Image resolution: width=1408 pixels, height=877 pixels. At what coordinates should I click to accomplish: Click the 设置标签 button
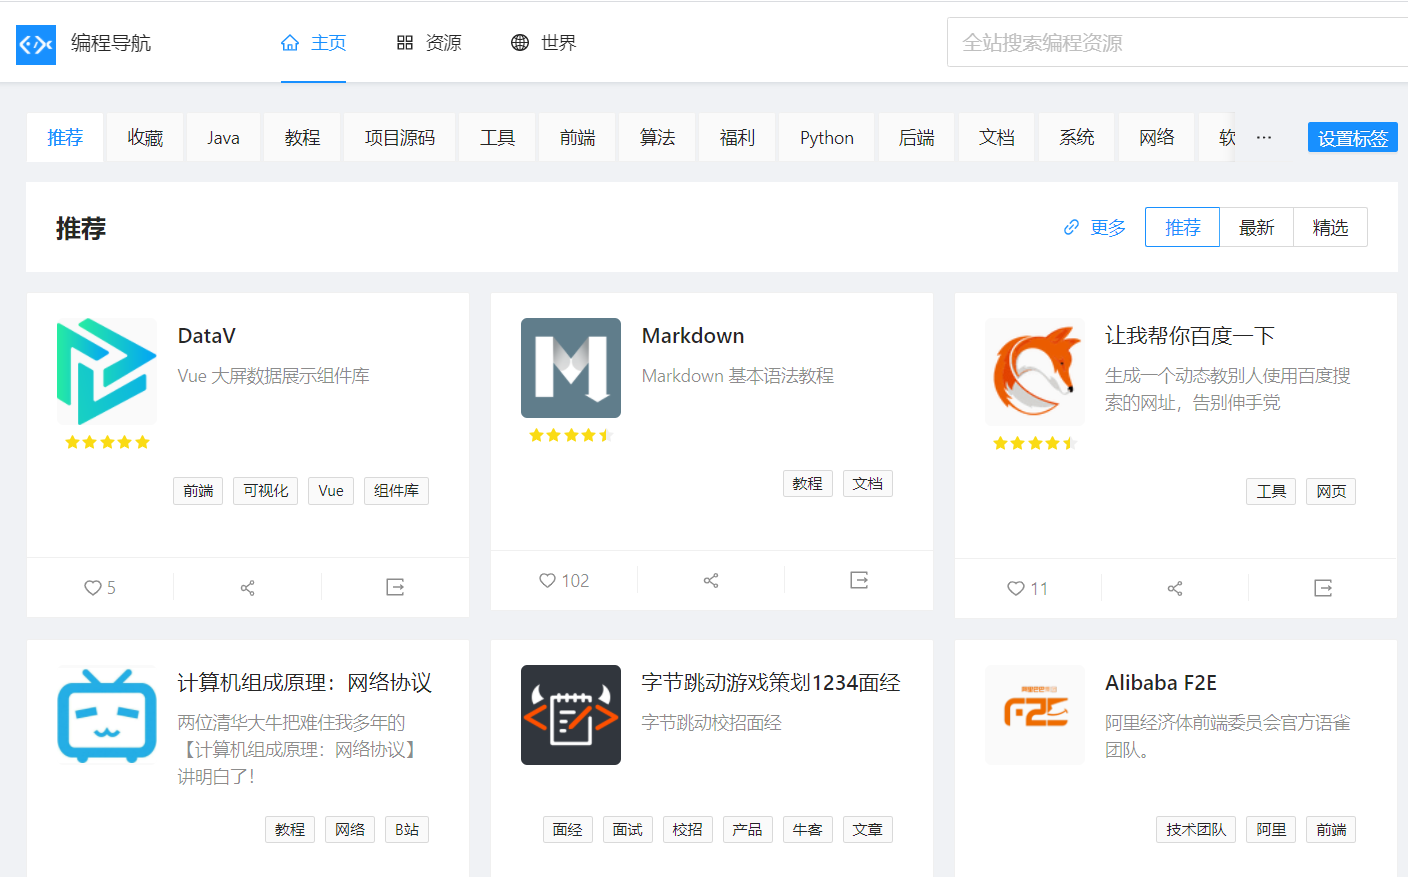click(1352, 137)
